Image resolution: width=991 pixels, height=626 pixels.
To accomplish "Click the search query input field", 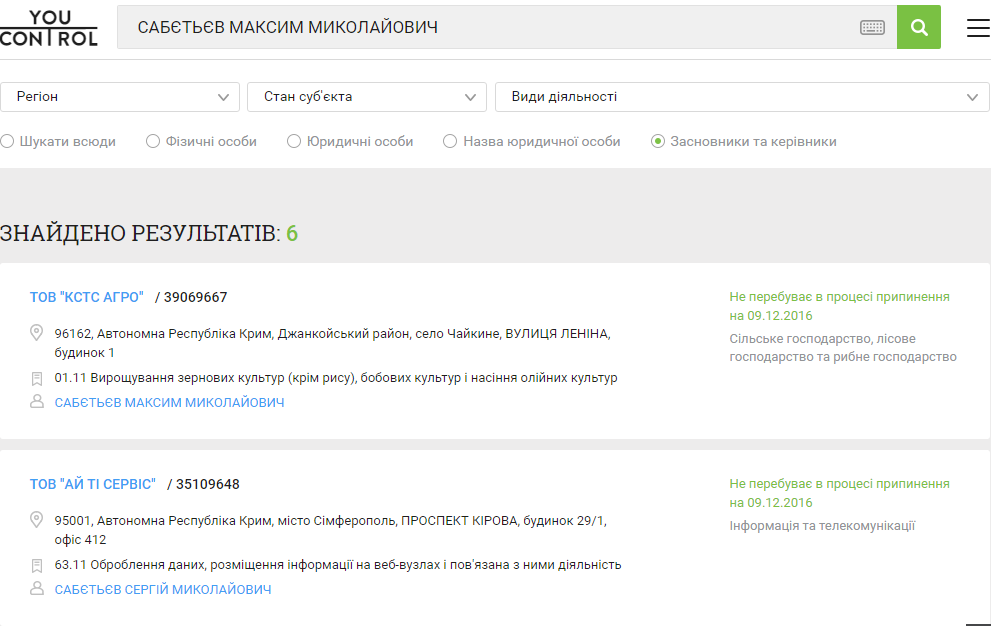I will (x=480, y=27).
